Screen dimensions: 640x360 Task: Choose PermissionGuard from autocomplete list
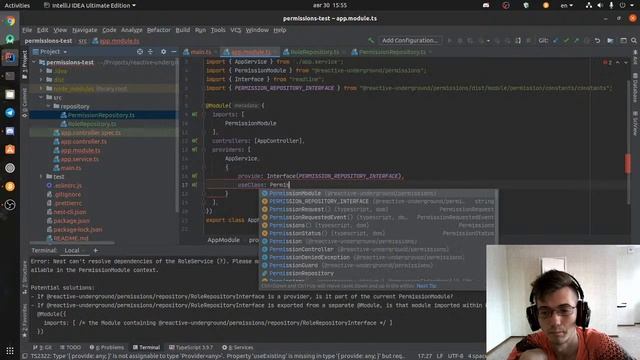pyautogui.click(x=379, y=265)
